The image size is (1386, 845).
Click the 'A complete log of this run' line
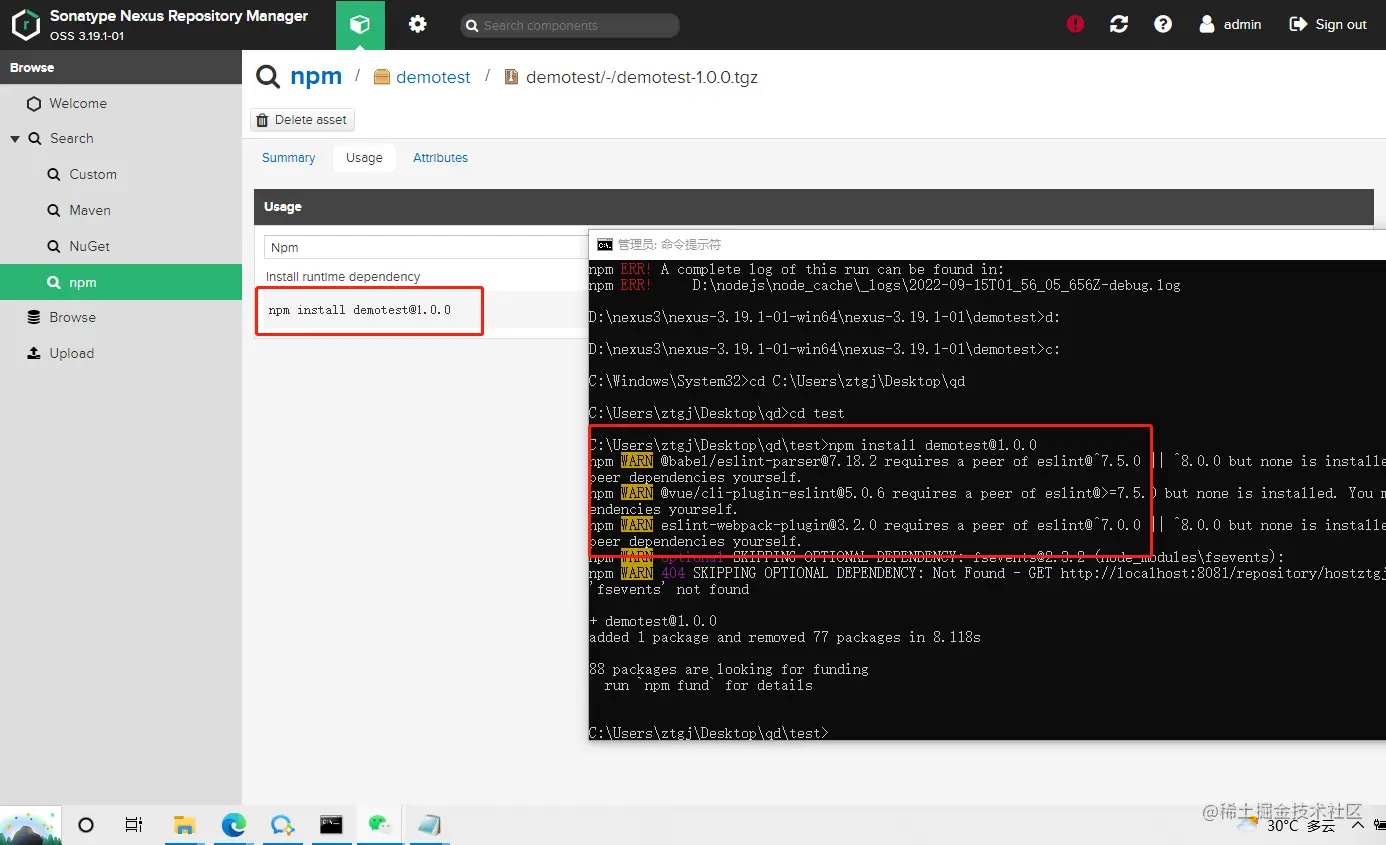pos(797,269)
